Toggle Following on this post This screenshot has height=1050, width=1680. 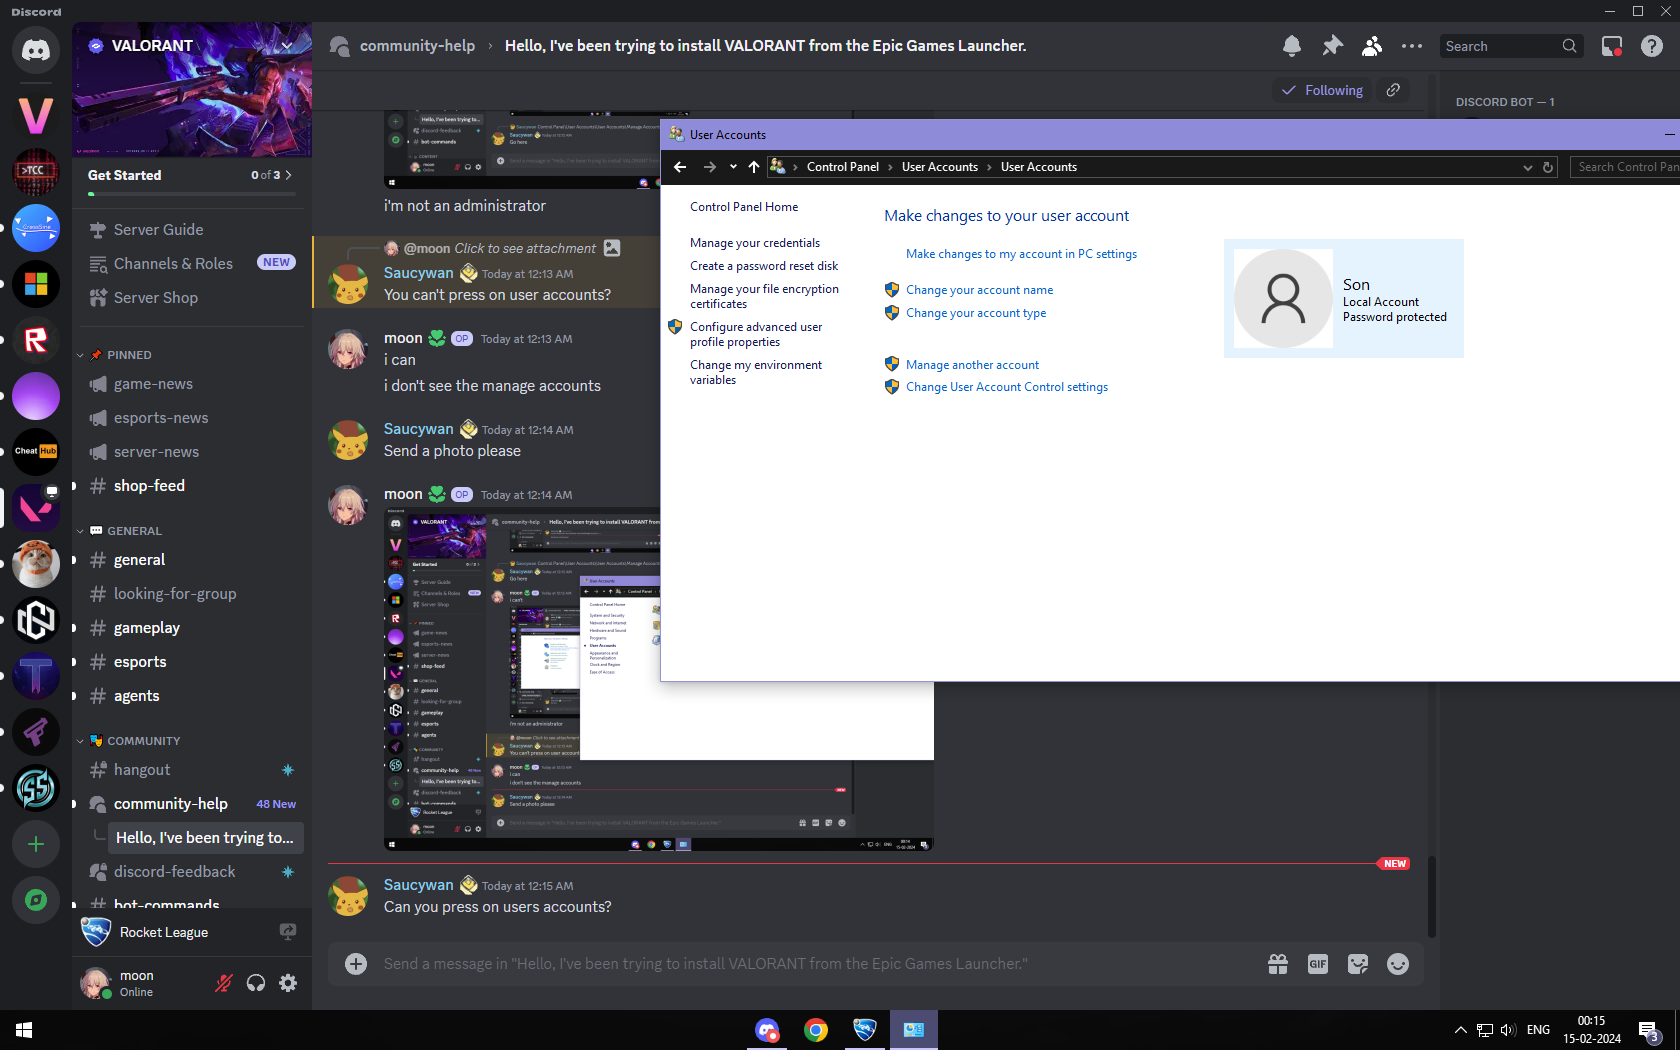click(x=1322, y=90)
